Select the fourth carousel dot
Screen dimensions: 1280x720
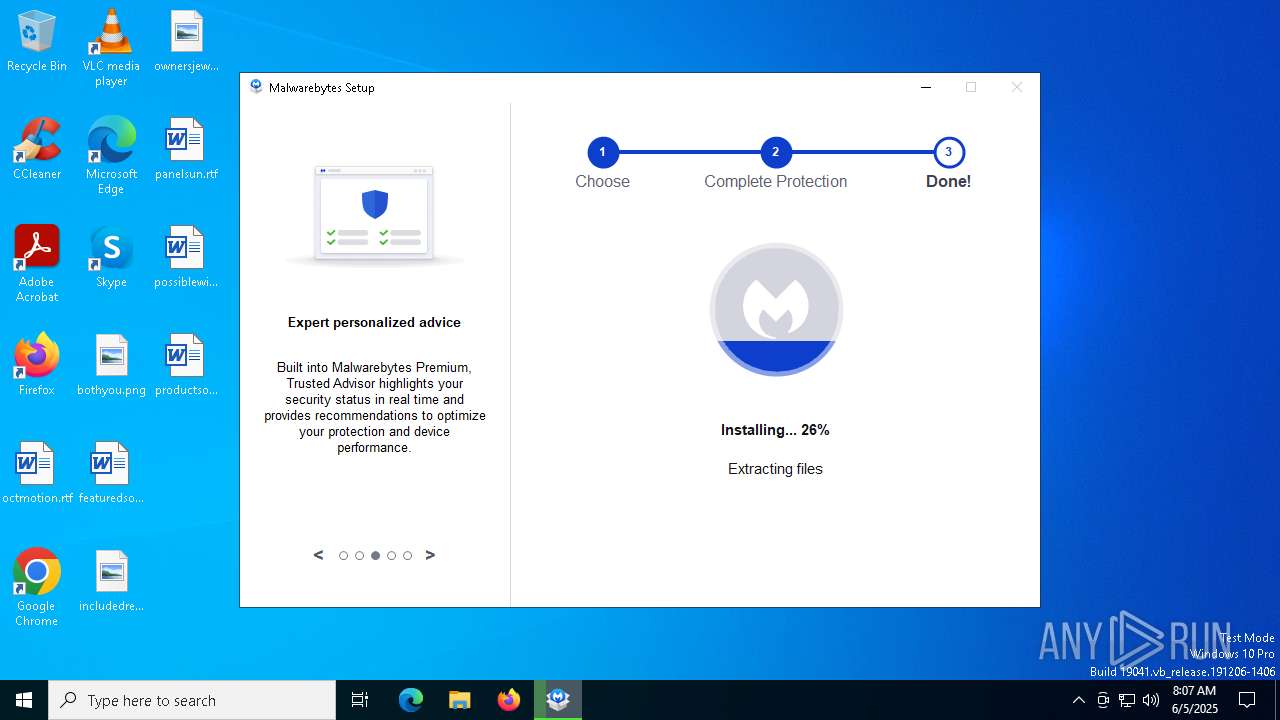click(x=391, y=556)
